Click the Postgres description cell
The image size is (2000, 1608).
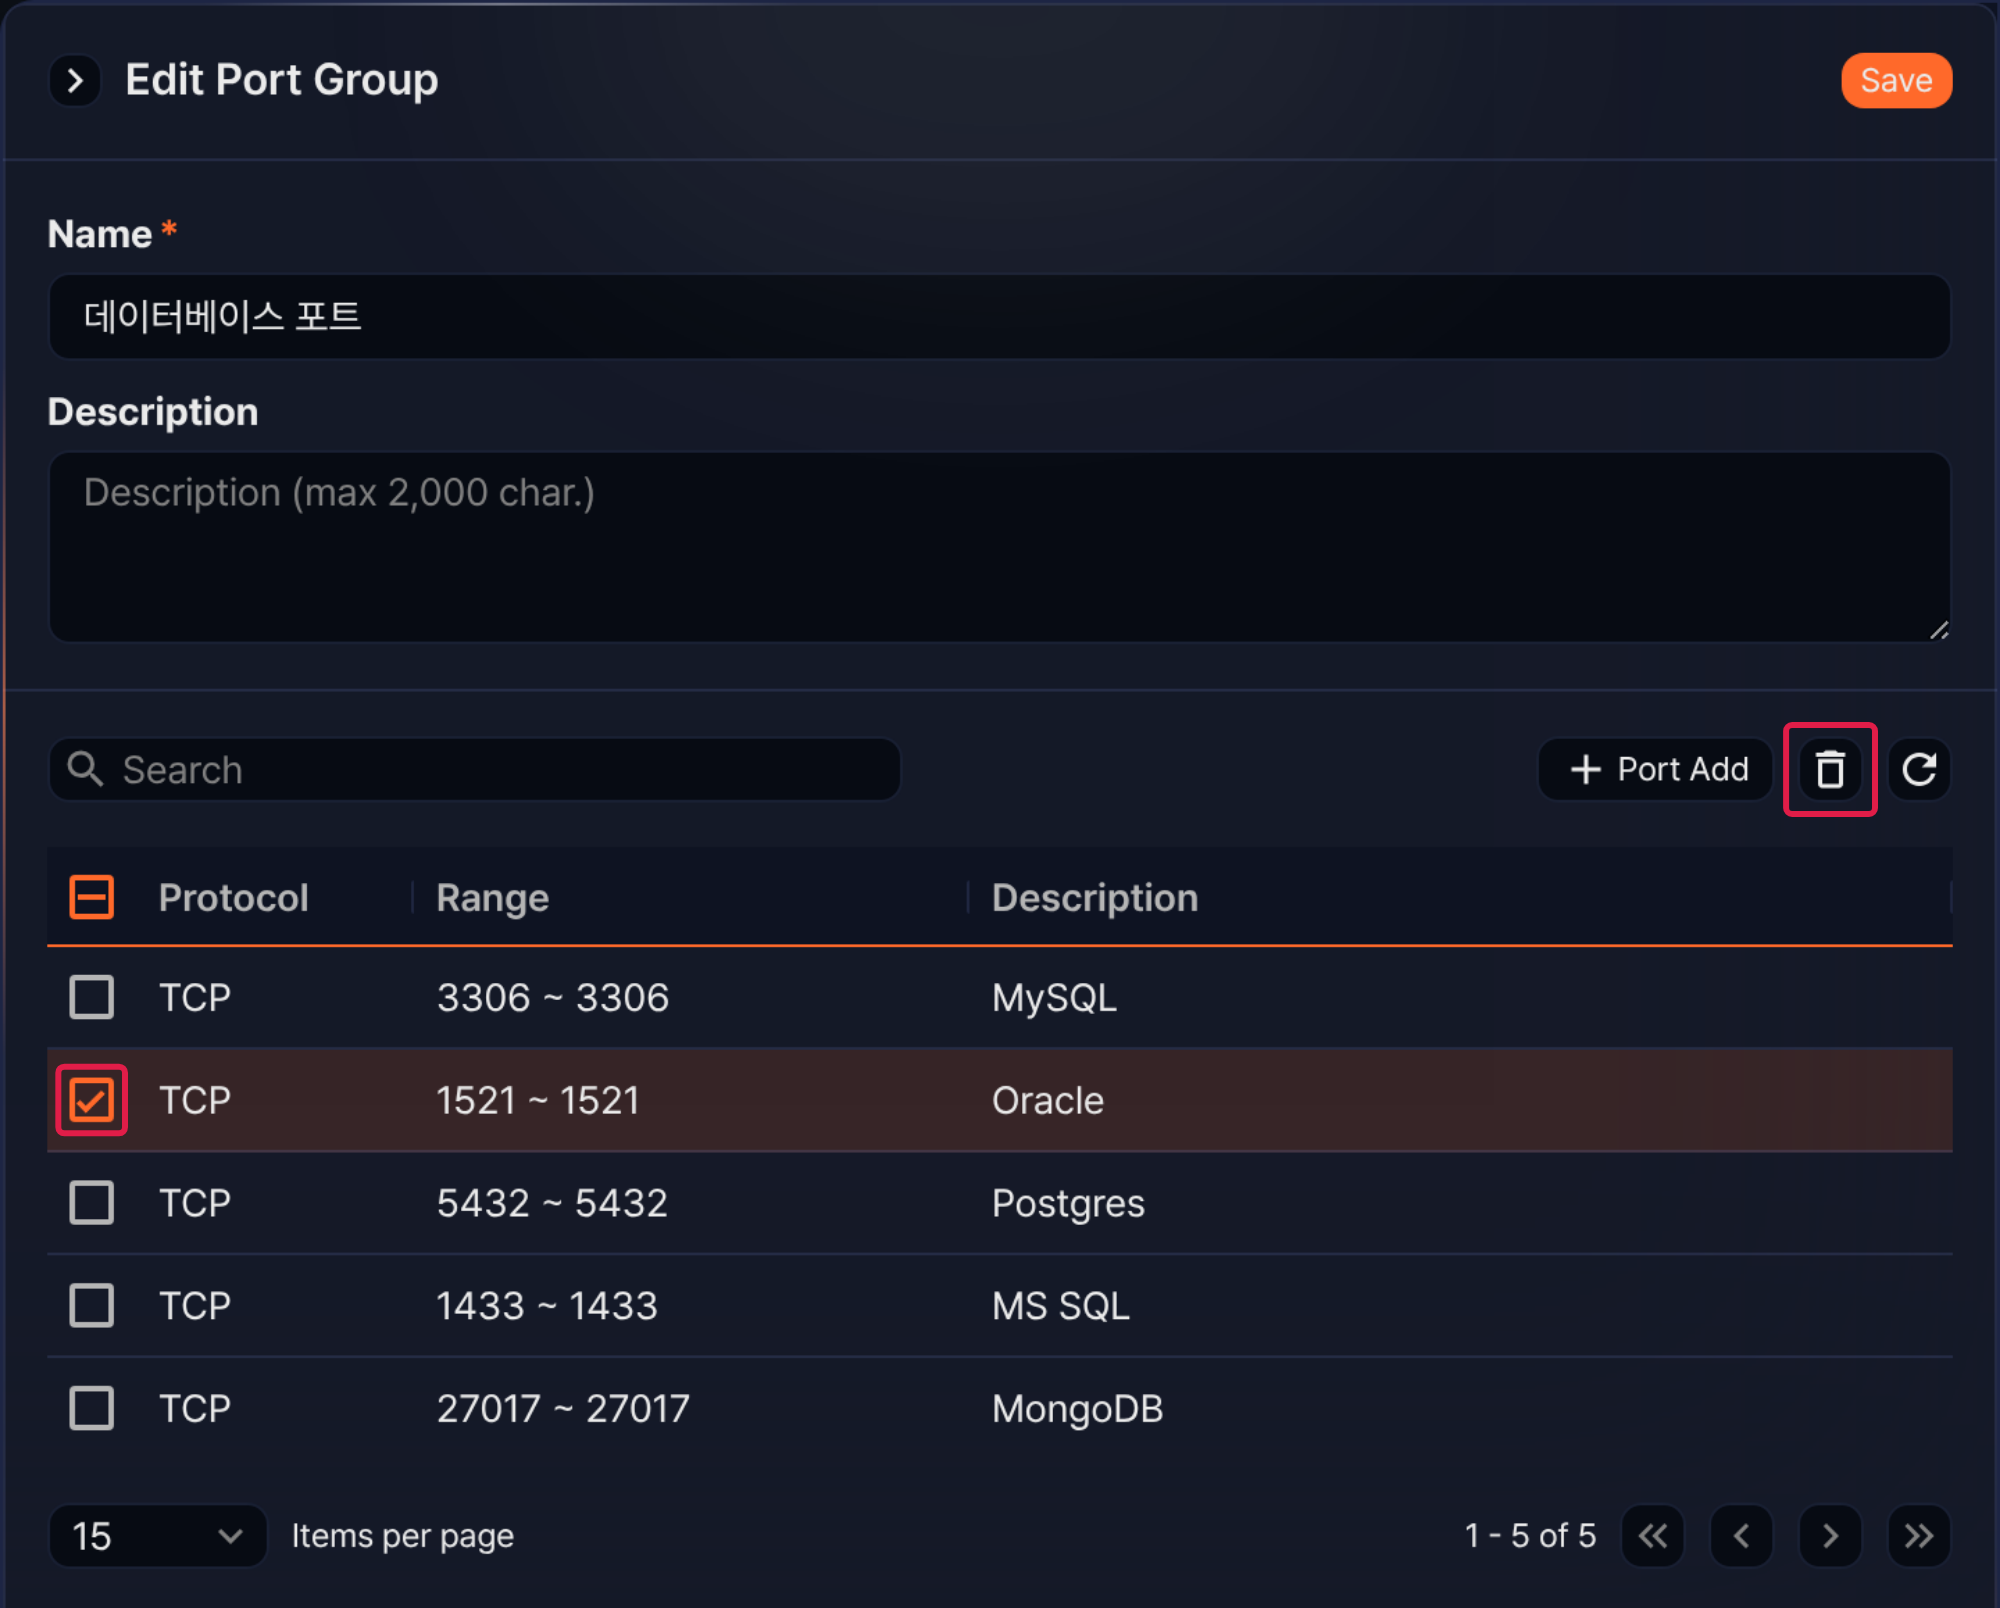[x=1068, y=1204]
